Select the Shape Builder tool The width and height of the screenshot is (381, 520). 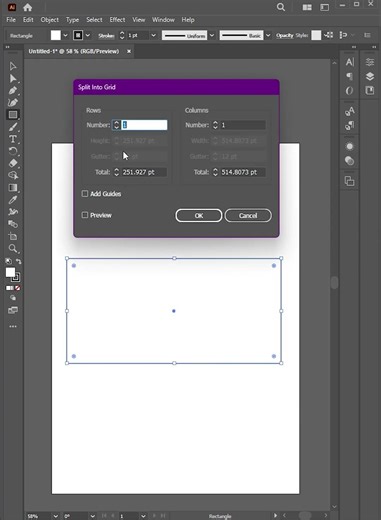point(13,175)
